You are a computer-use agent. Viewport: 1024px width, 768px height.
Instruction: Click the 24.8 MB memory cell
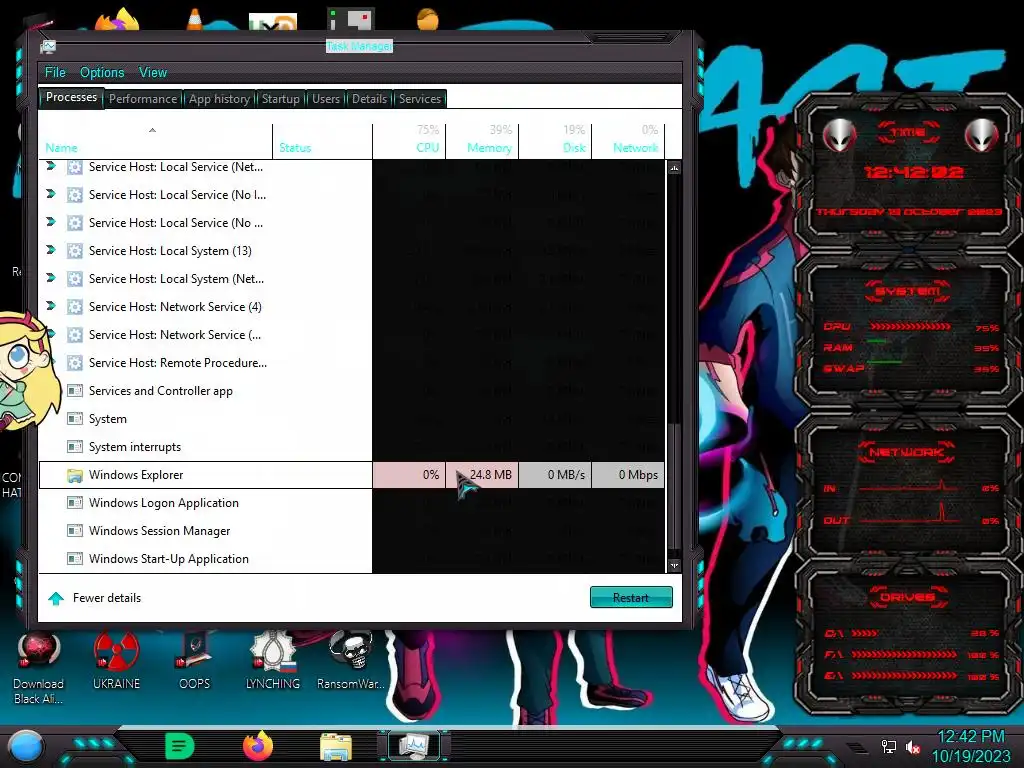pos(483,475)
